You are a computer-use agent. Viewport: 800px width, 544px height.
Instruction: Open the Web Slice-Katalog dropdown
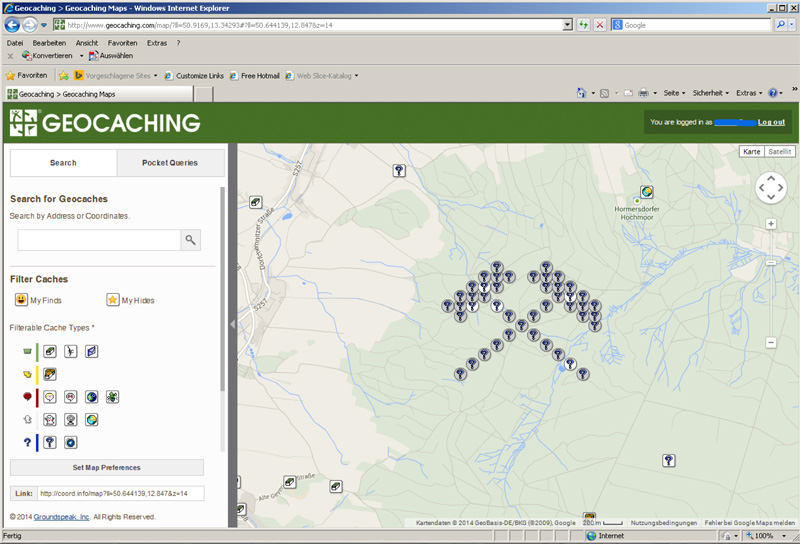(356, 76)
